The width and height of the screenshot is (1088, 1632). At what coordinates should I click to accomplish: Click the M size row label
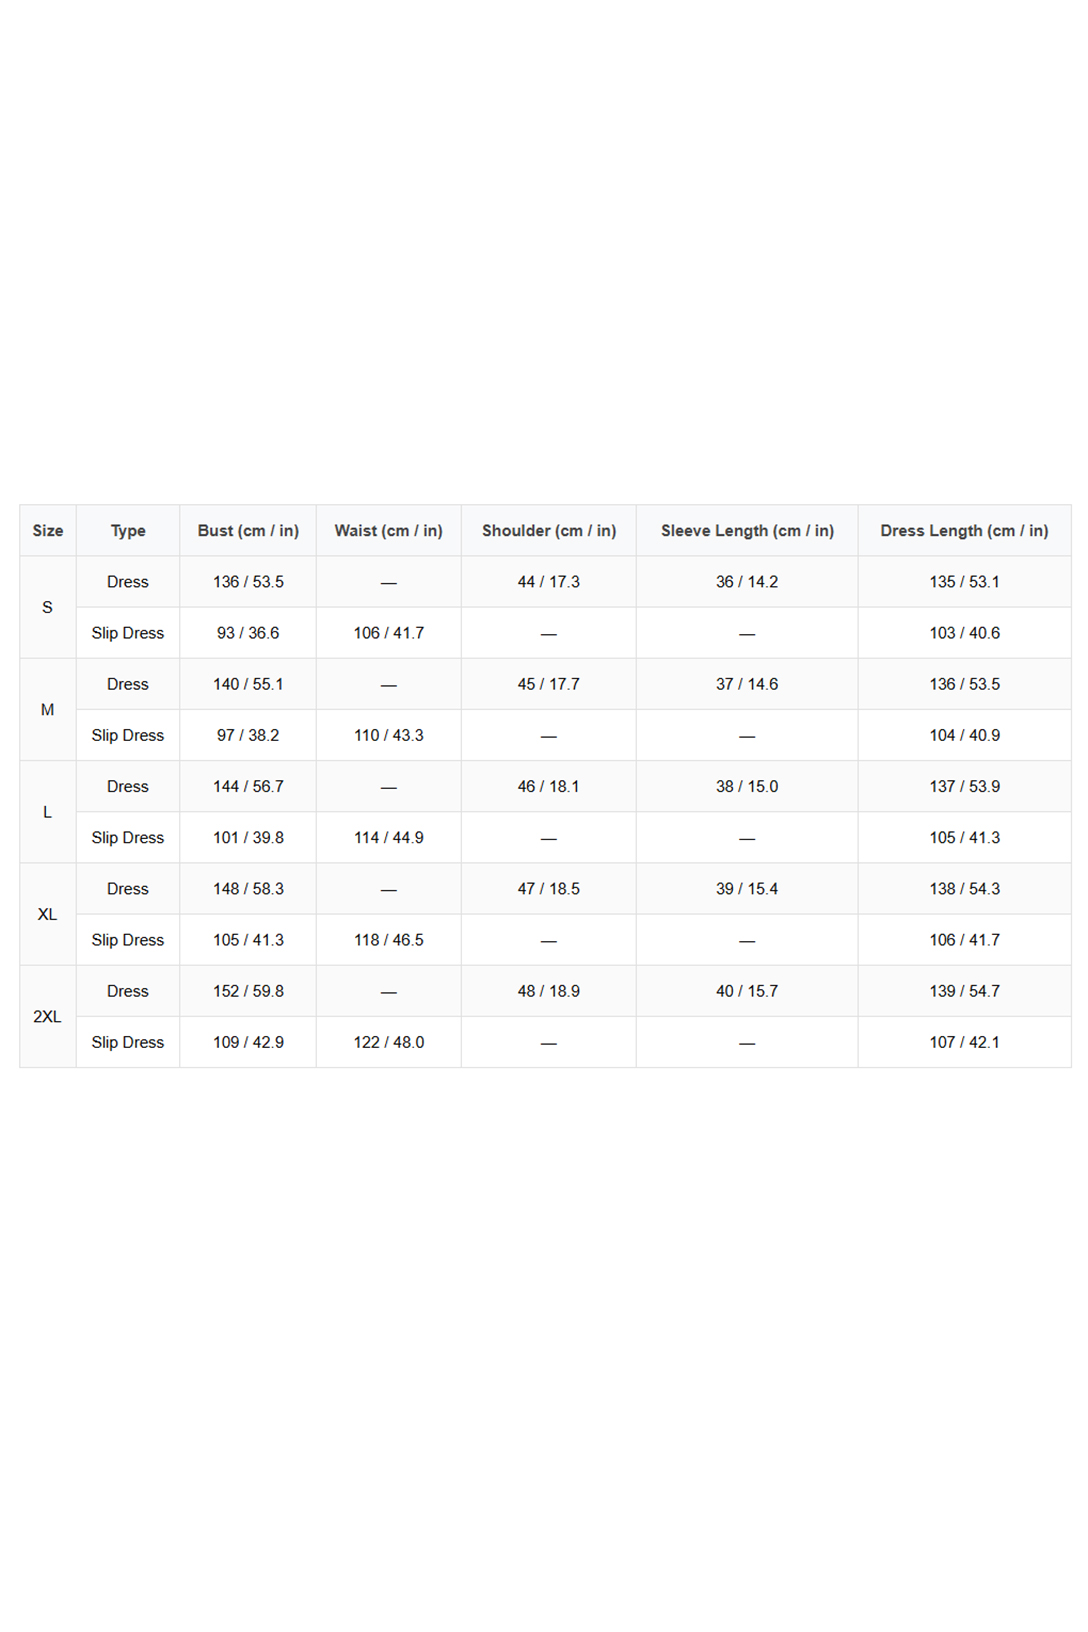point(48,710)
